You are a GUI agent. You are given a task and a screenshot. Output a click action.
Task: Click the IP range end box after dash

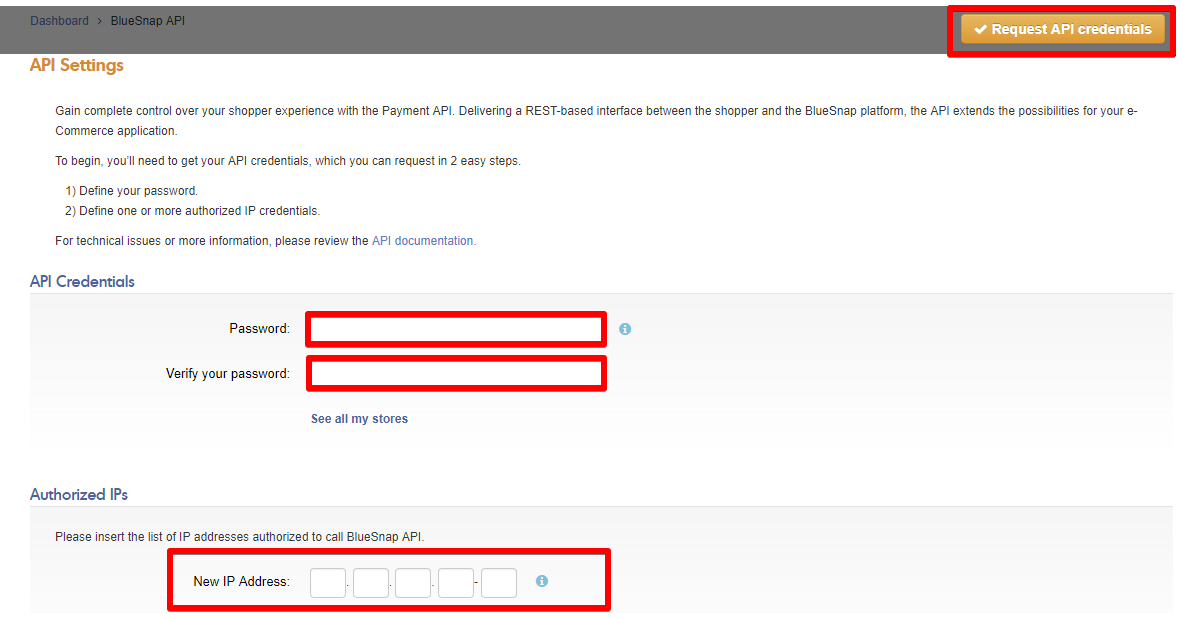click(x=499, y=583)
